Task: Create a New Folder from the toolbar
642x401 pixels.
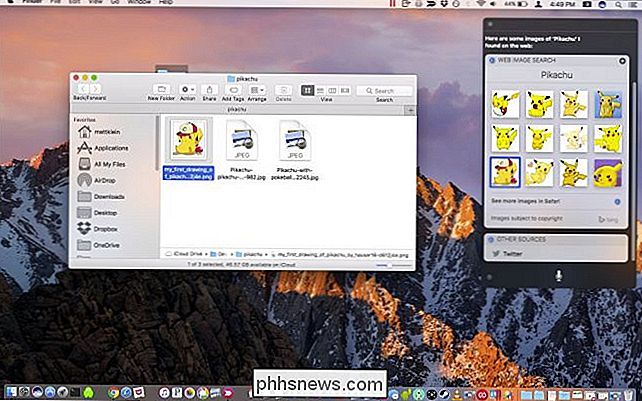Action: click(x=161, y=89)
